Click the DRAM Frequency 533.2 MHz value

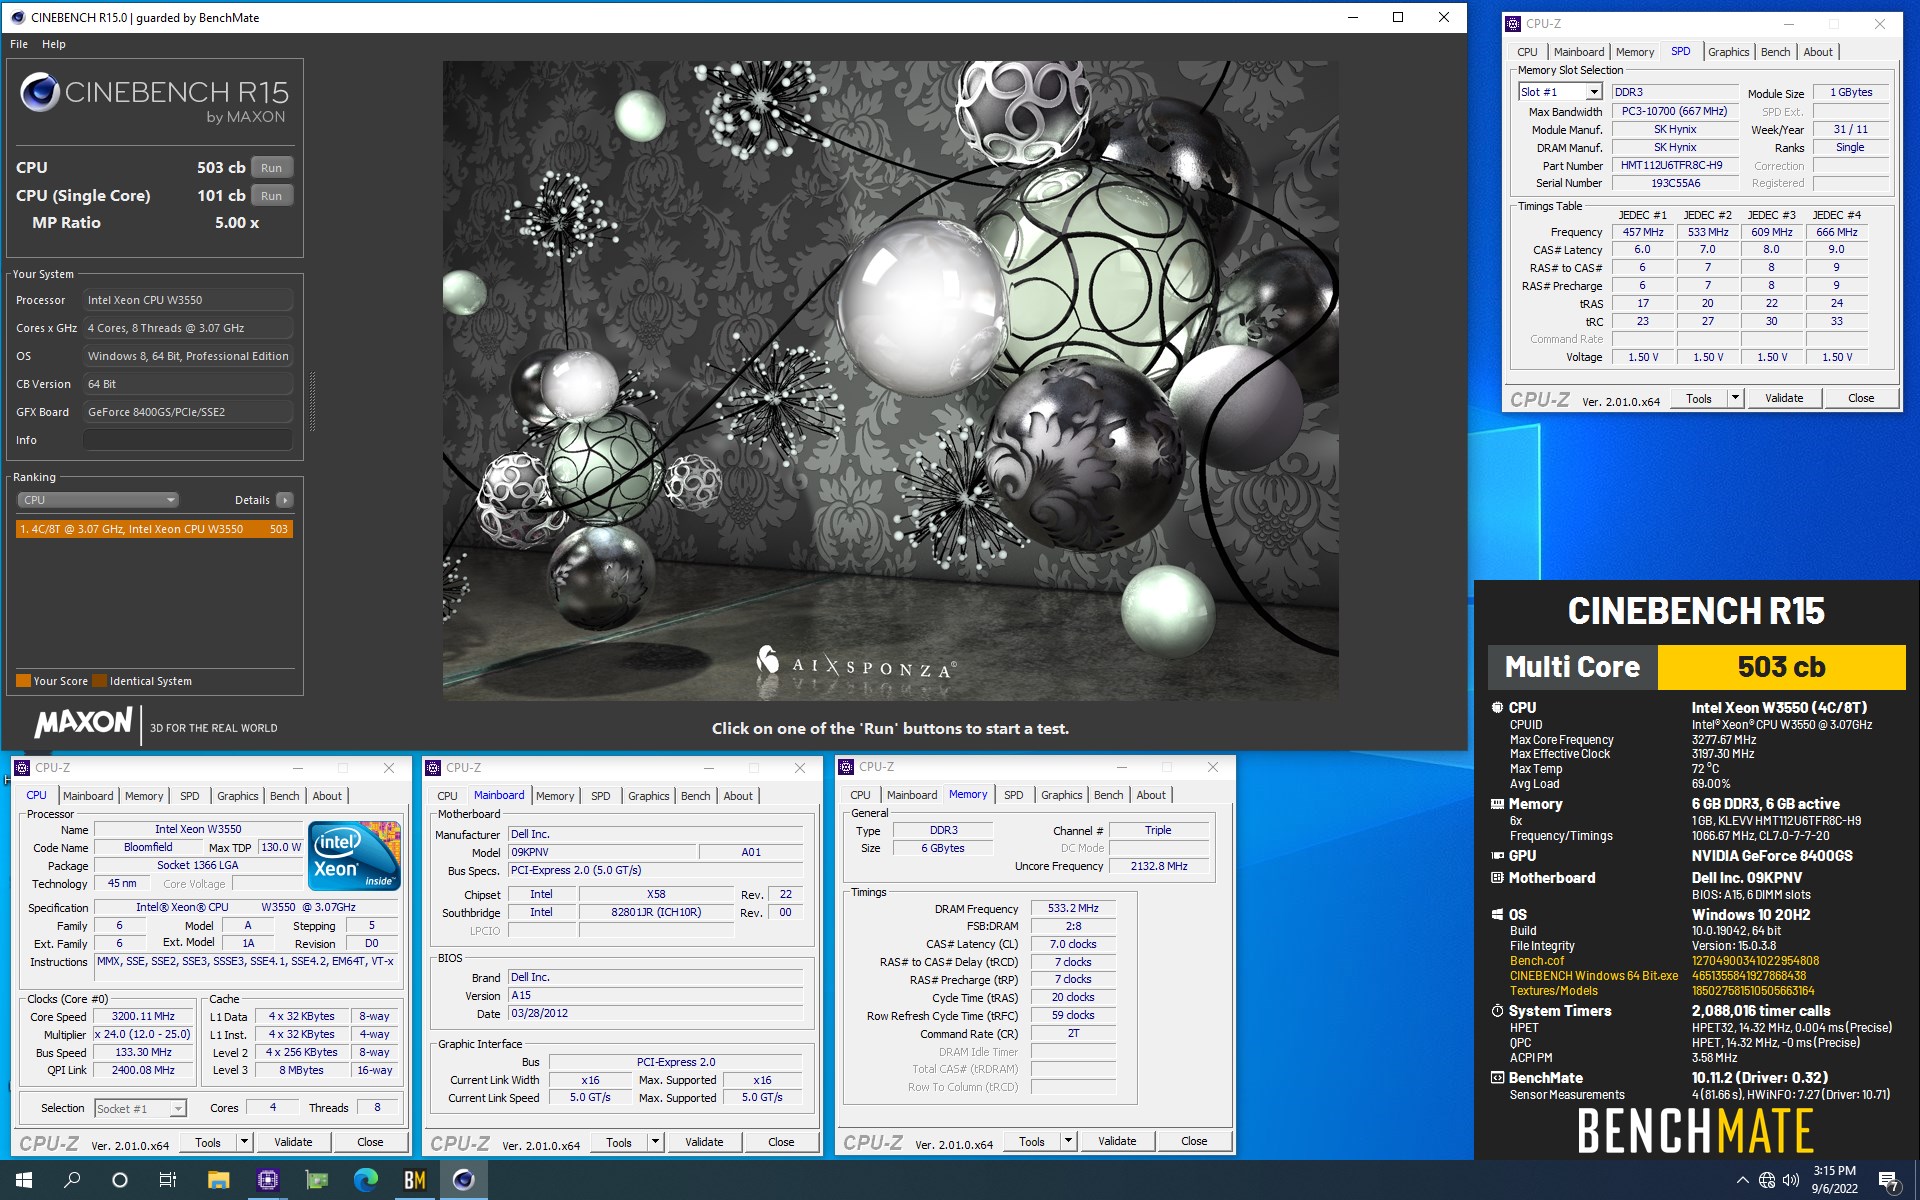point(1073,909)
